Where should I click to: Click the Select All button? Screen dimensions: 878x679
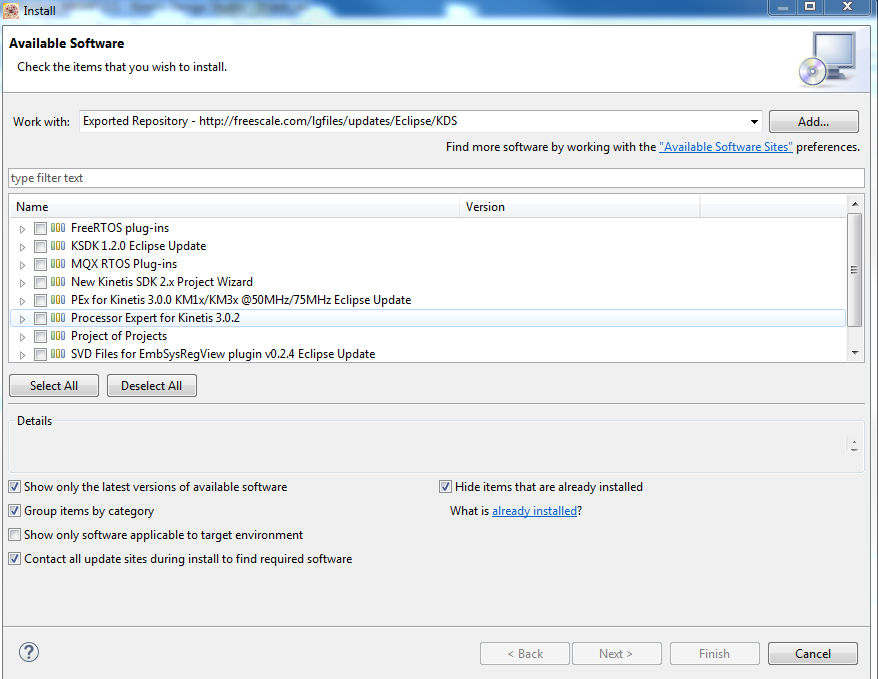pos(54,386)
